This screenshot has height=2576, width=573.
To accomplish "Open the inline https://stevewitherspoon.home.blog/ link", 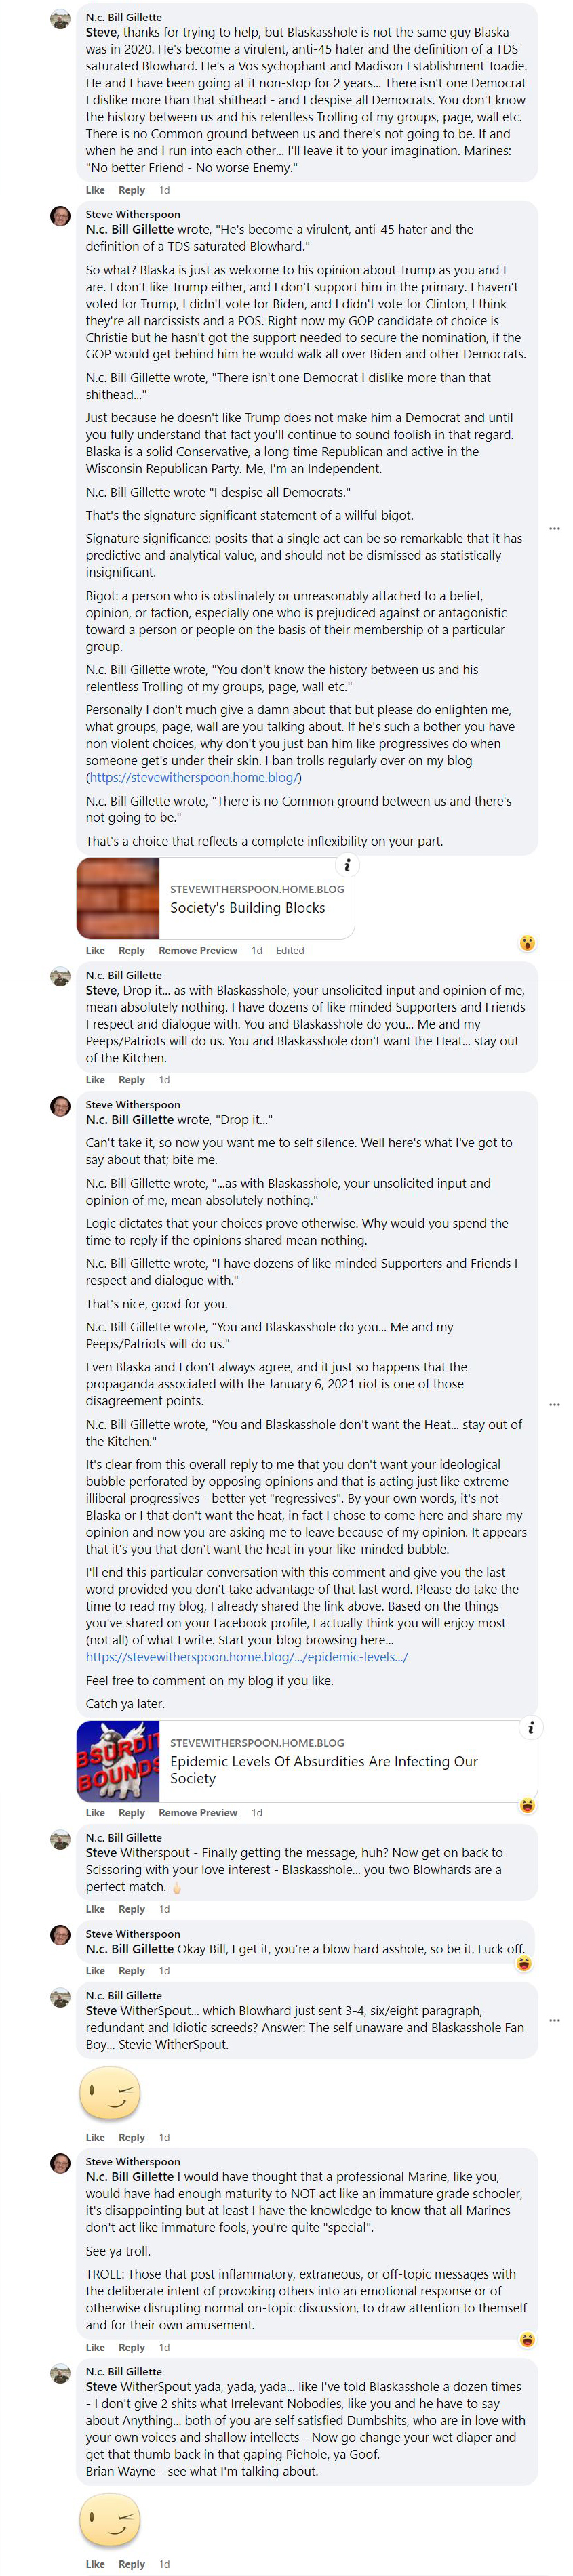I will coord(193,777).
